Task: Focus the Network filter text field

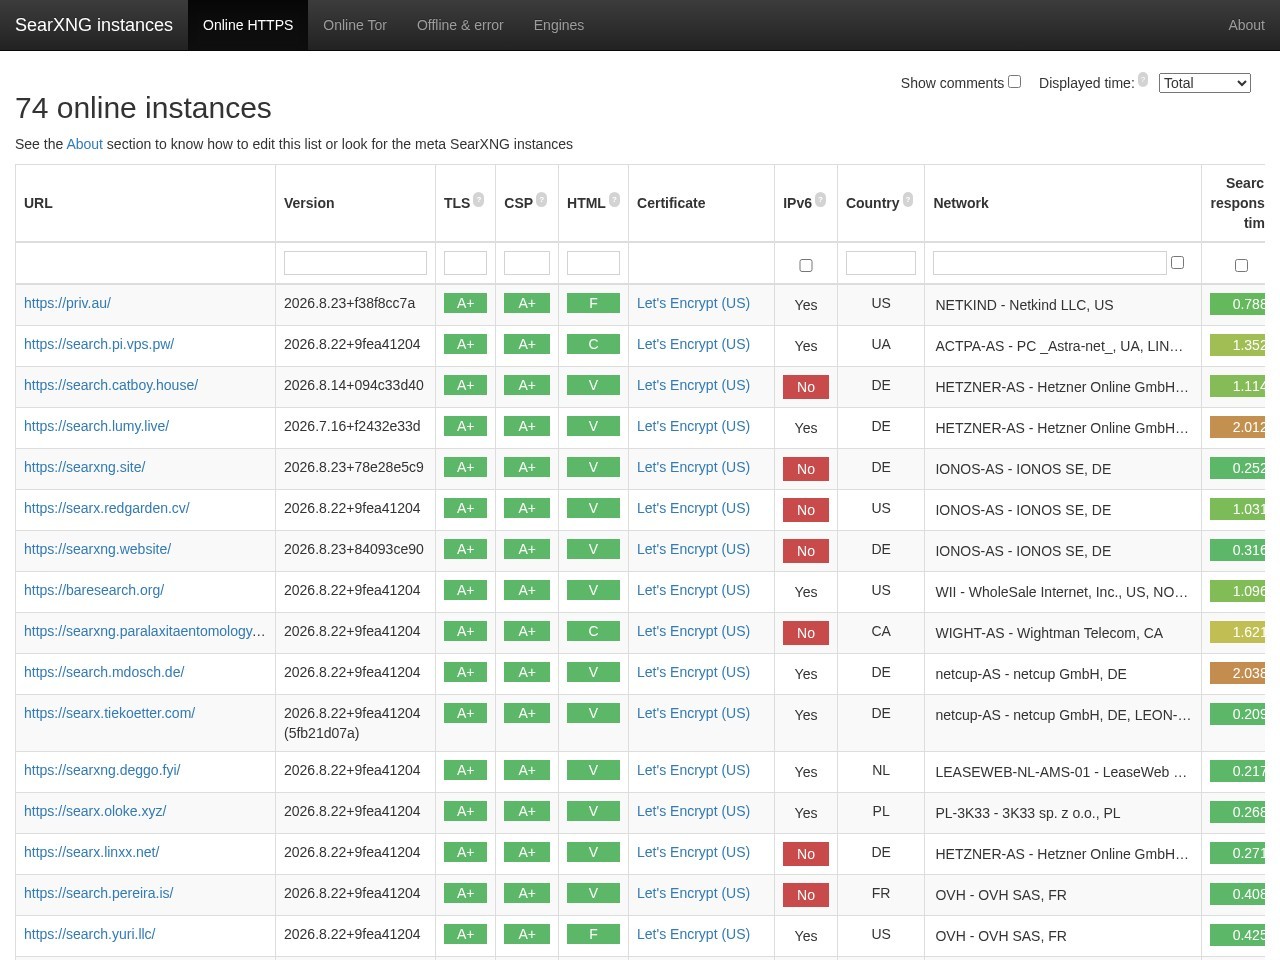Action: coord(1050,263)
